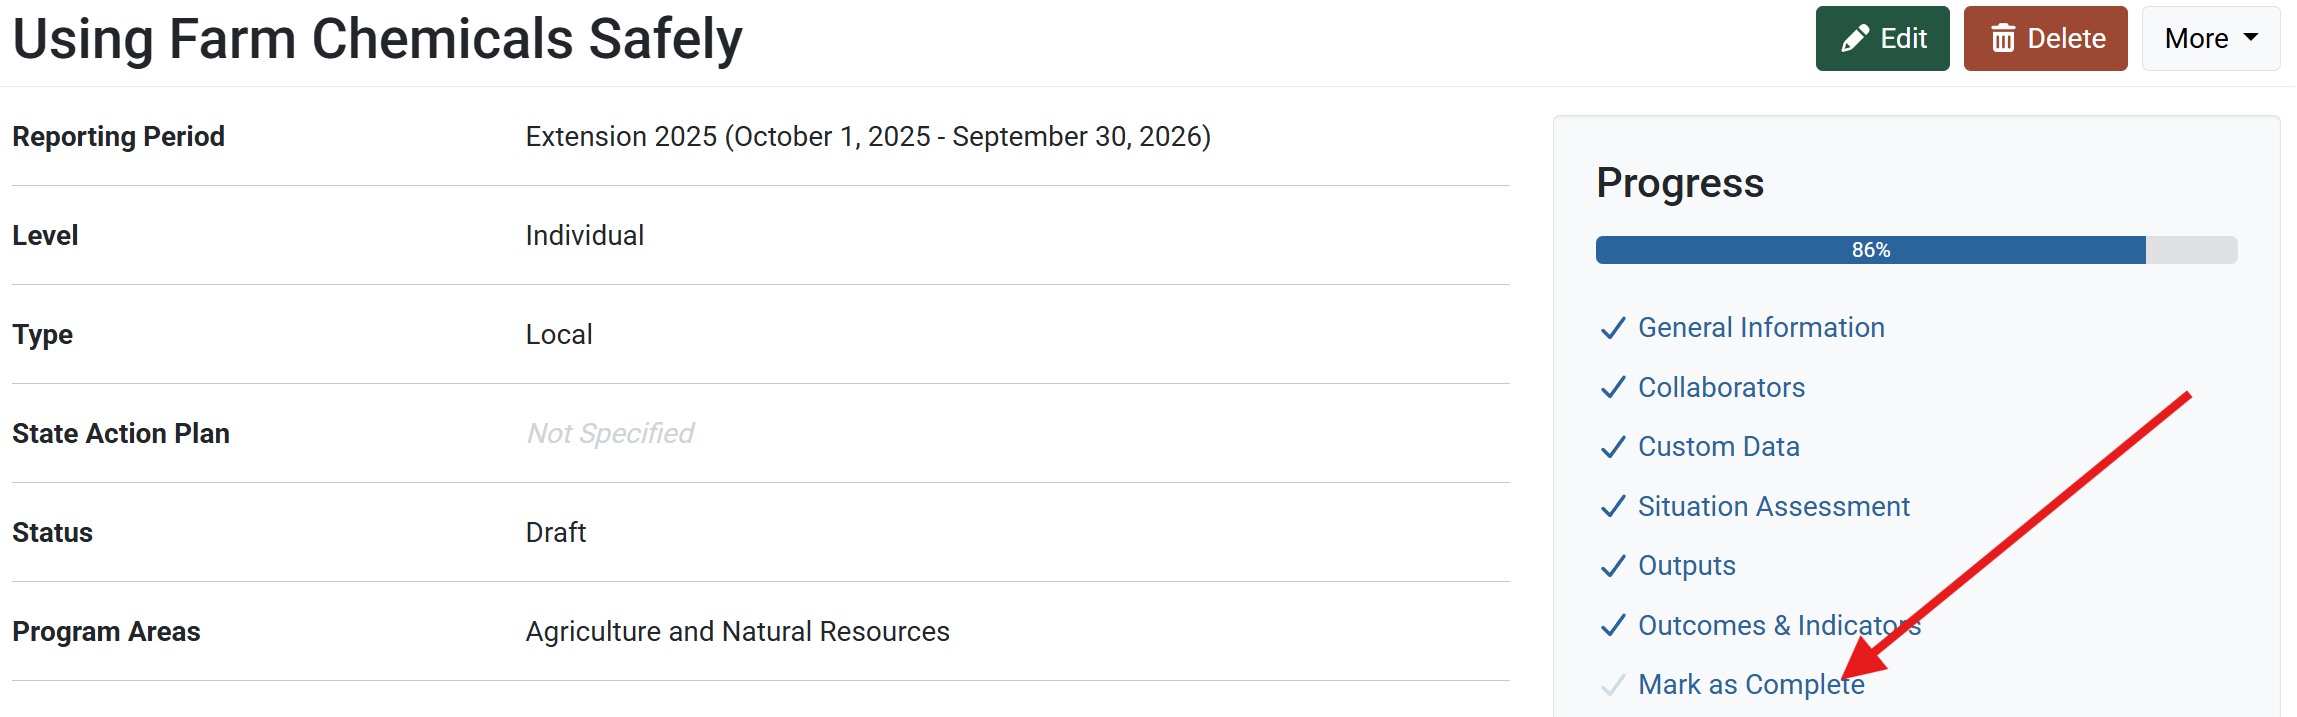Click the Using Farm Chemicals Safely heading
The width and height of the screenshot is (2297, 717).
coord(377,39)
